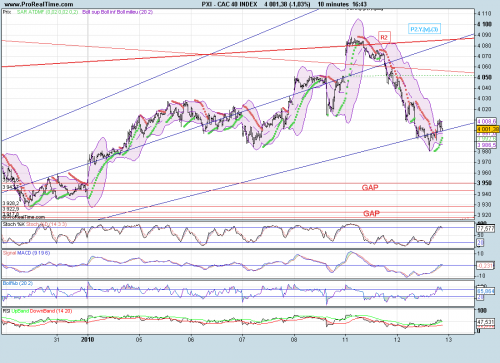Click the 77,577 stochastic value tag
This screenshot has height=363, width=500.
(486, 229)
